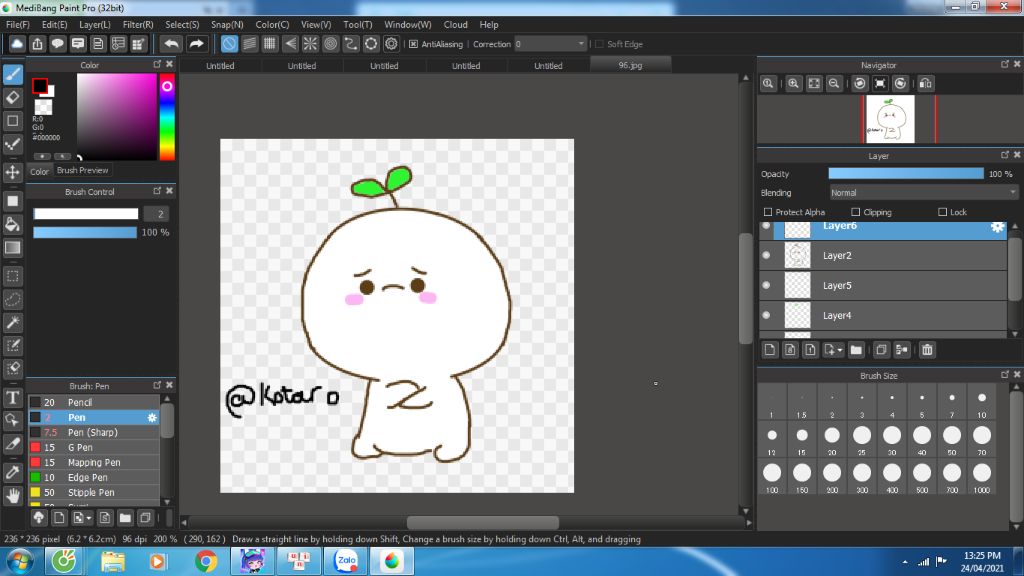Select the Brush tool in left toolbar
The height and width of the screenshot is (576, 1024).
(x=13, y=74)
